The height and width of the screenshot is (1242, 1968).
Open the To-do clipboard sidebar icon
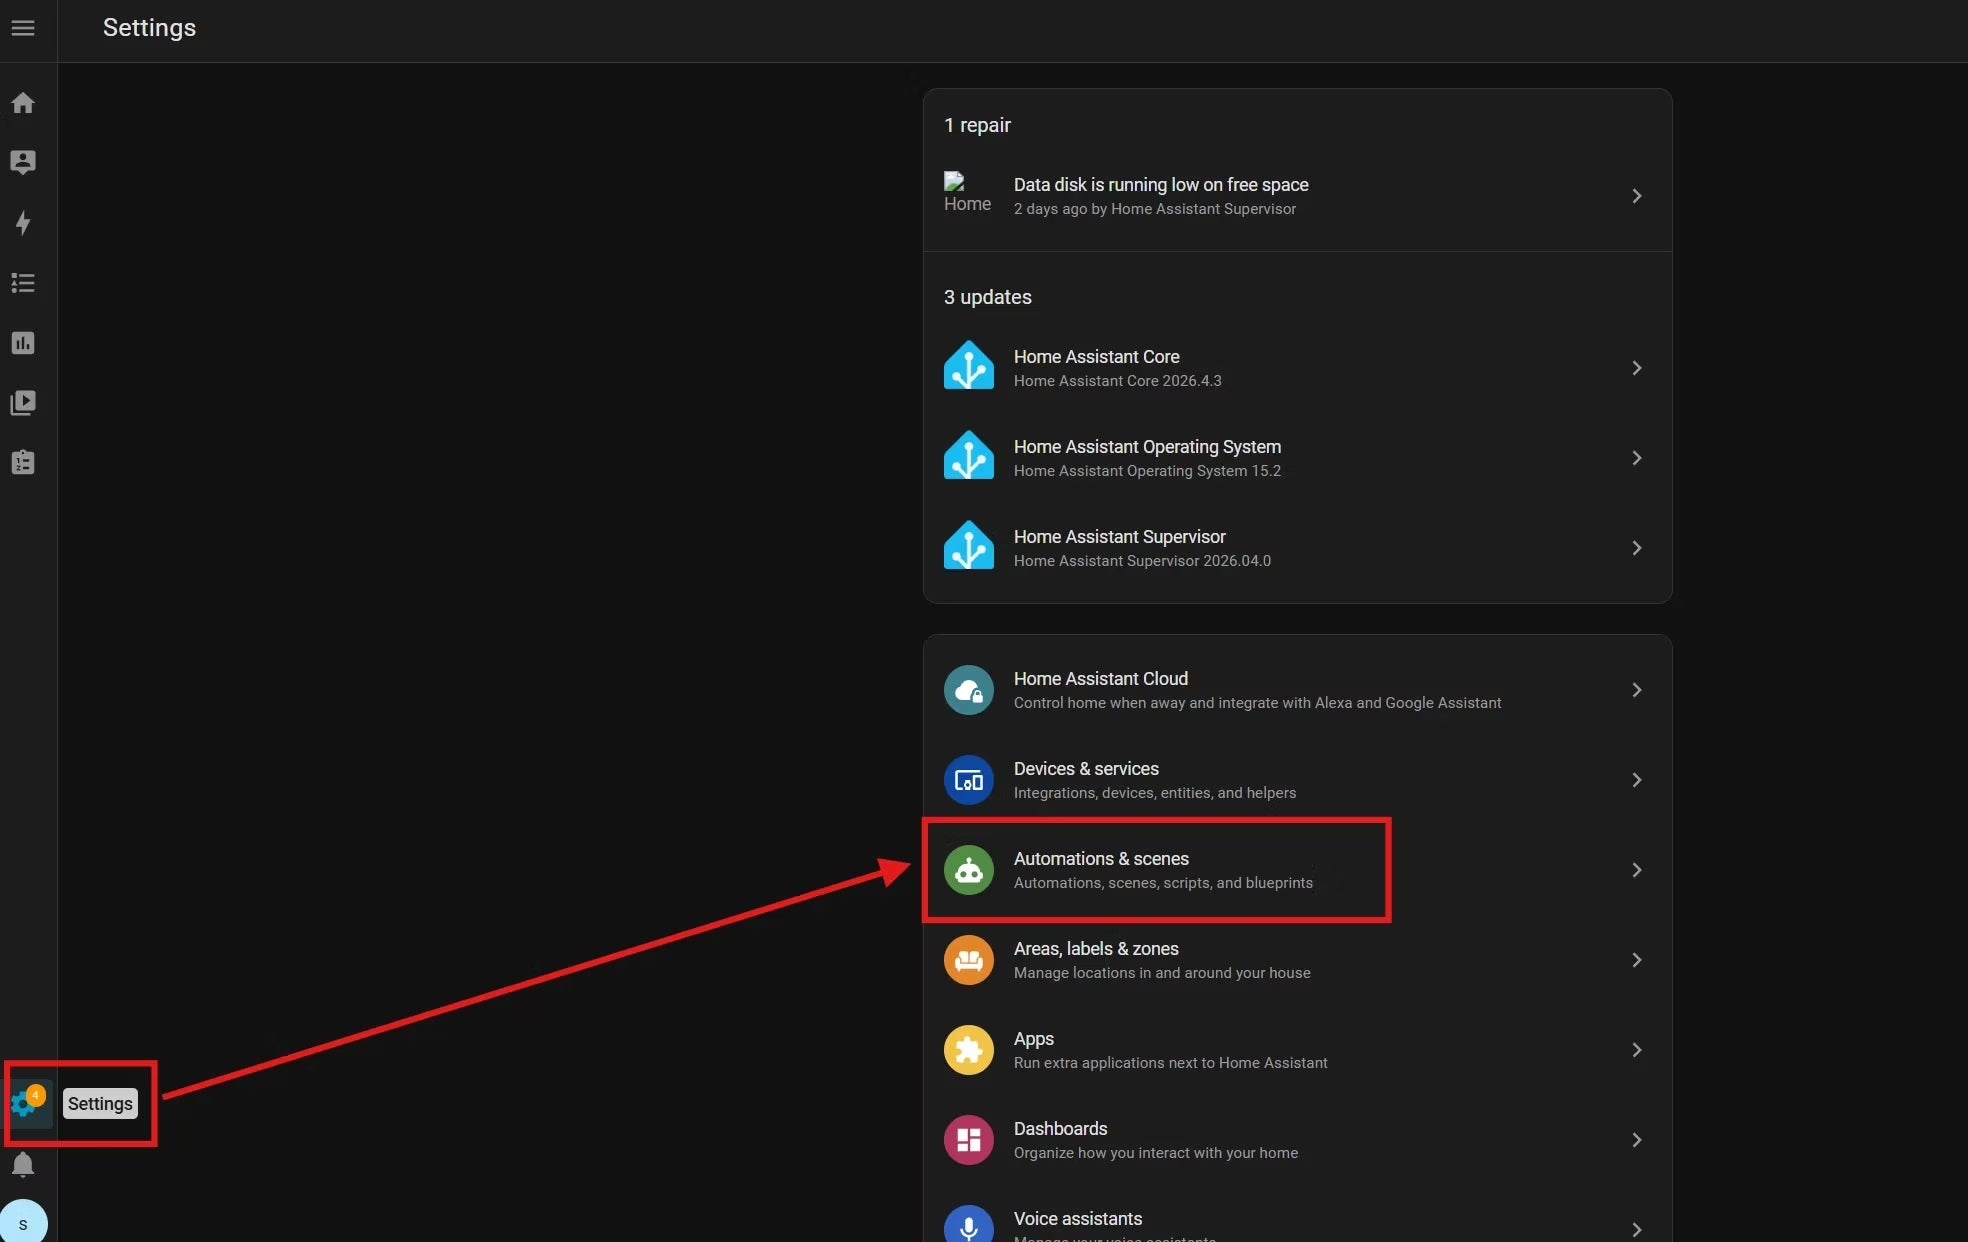(23, 463)
